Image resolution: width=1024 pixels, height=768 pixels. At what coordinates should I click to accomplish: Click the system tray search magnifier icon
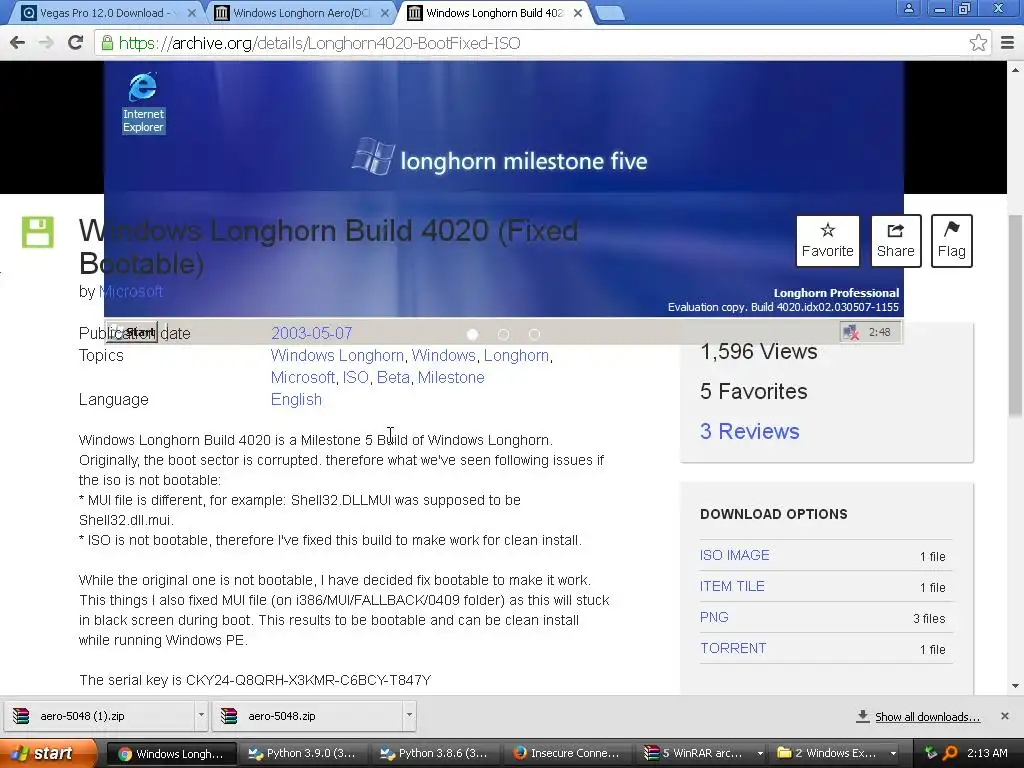coord(950,754)
